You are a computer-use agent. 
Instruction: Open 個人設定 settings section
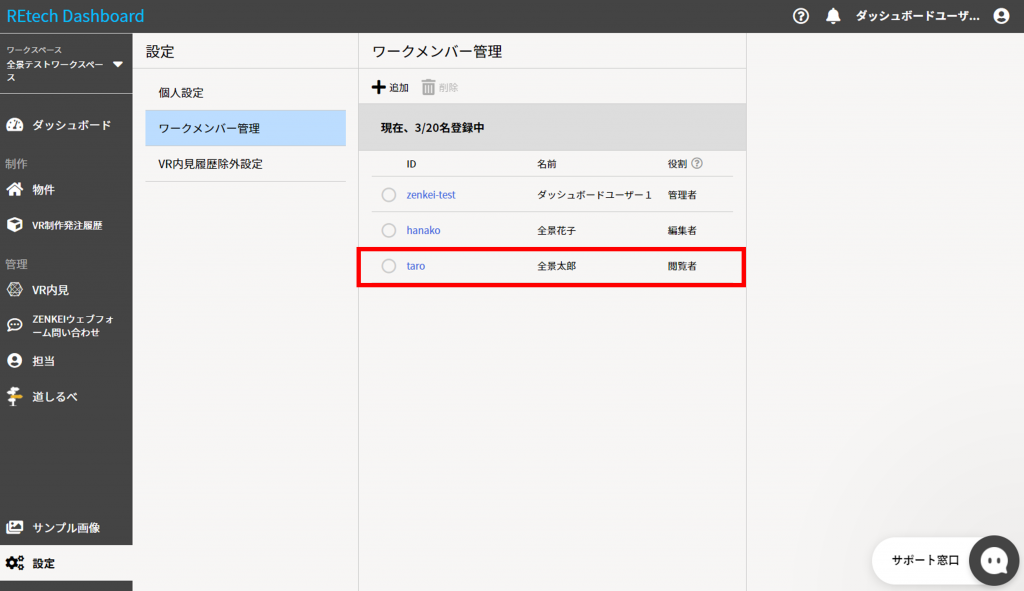(x=246, y=93)
